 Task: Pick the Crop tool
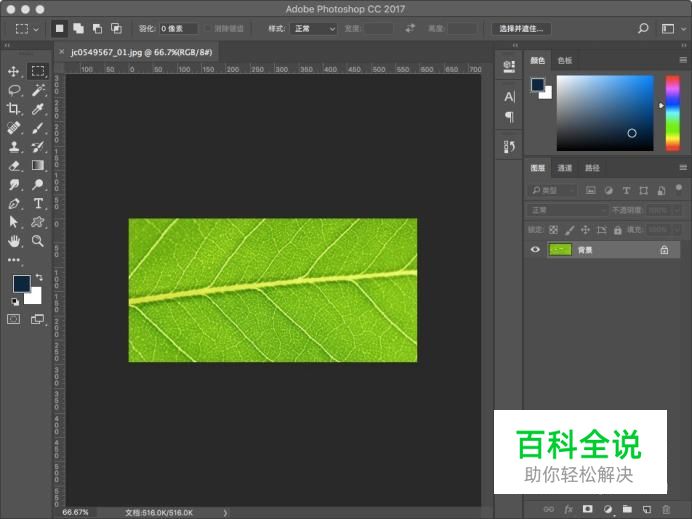point(14,109)
